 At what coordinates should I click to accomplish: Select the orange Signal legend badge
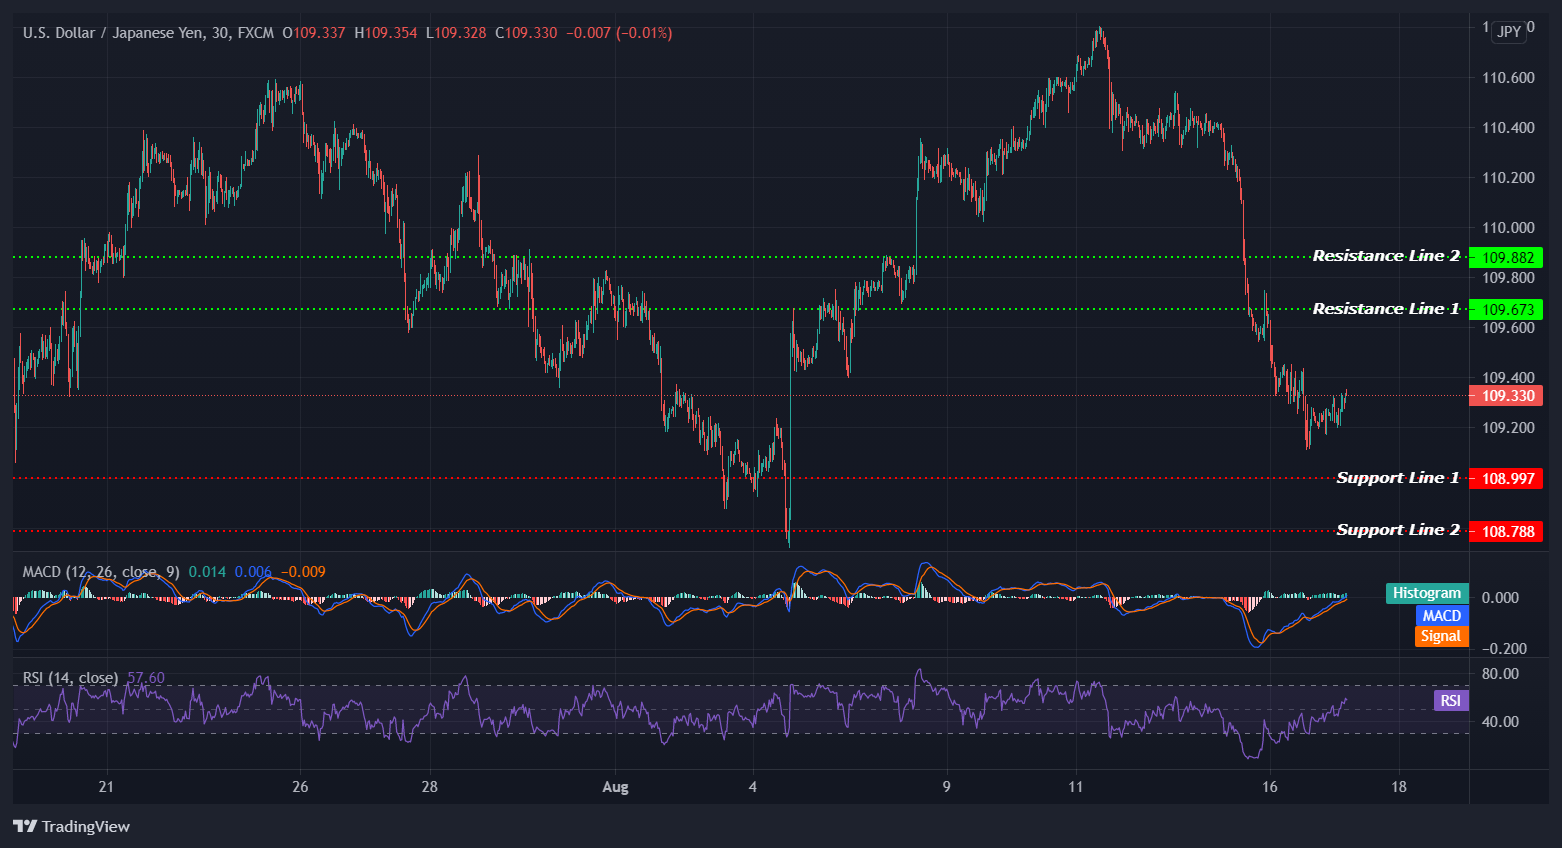1441,636
